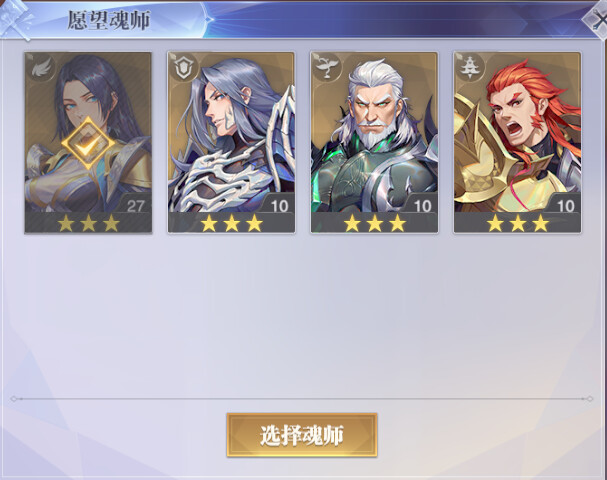Click level 10 badge on silver-haired card
607x480 pixels.
(279, 206)
